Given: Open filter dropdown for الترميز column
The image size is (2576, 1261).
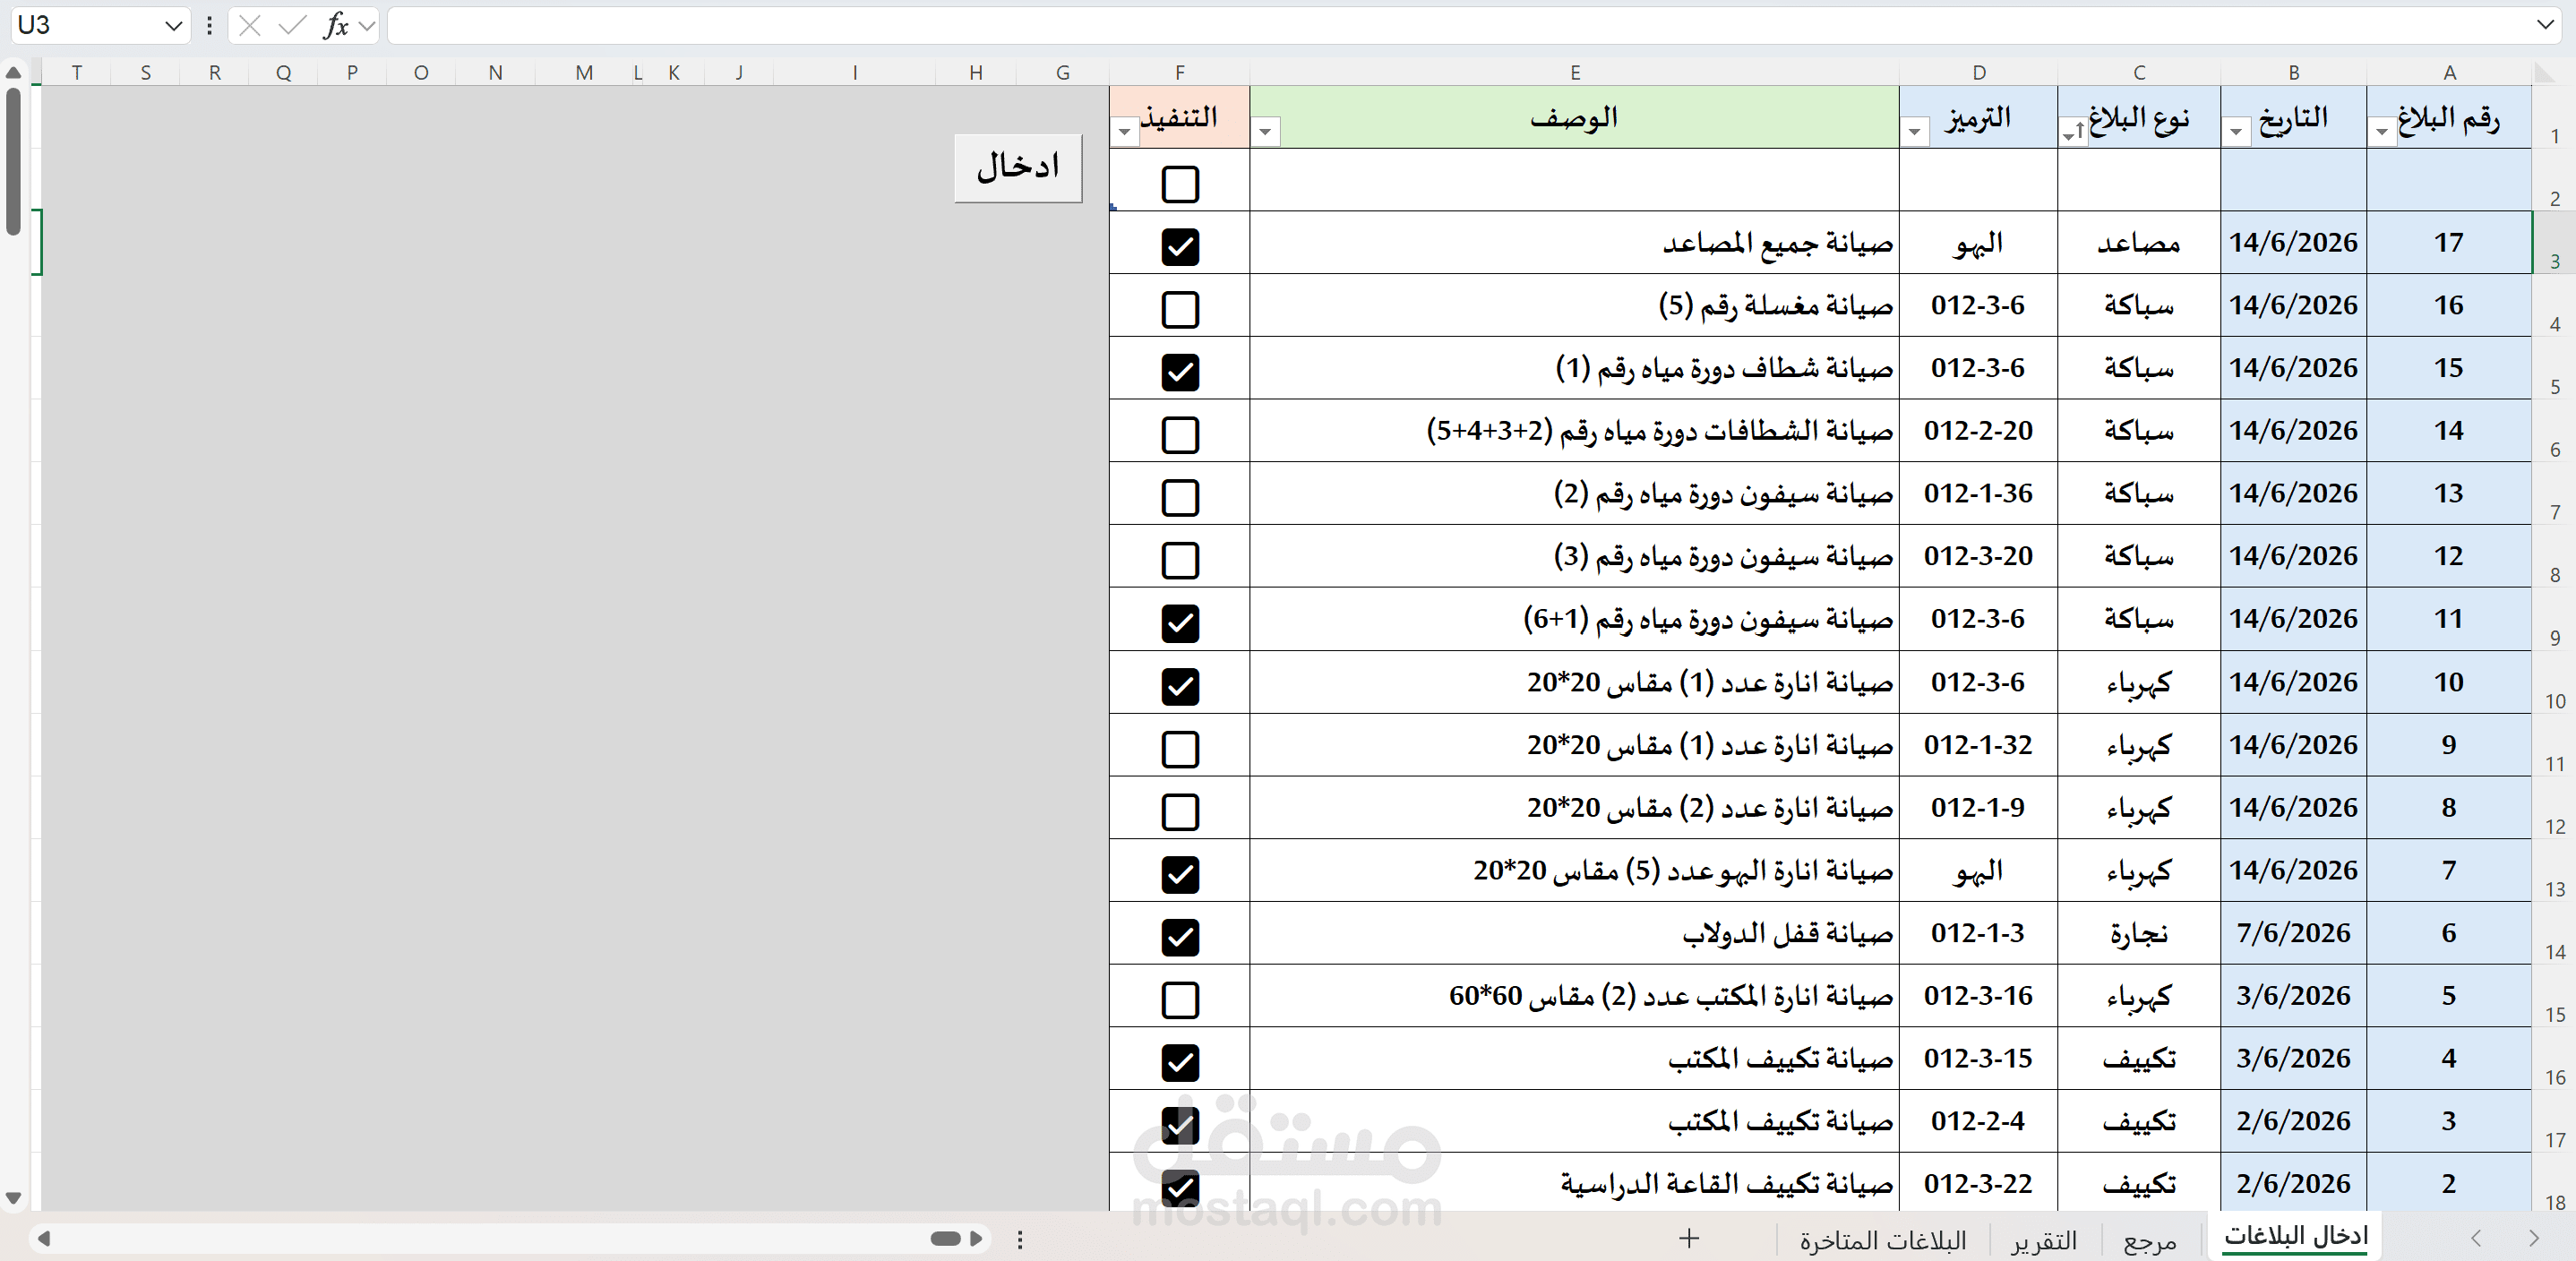Looking at the screenshot, I should click(x=1915, y=132).
